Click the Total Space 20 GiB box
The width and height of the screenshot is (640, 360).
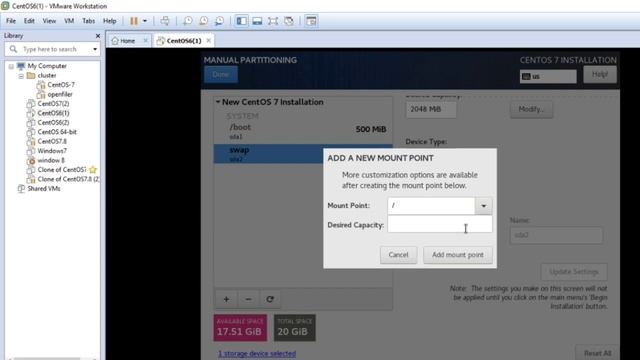[295, 327]
